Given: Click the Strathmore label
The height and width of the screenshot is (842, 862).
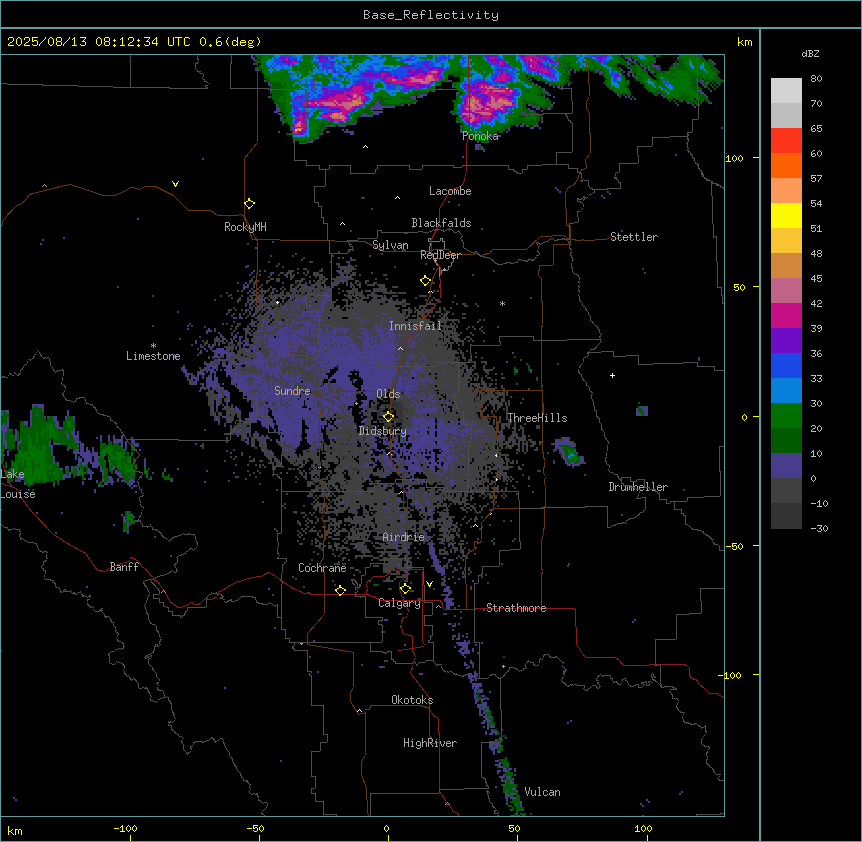Looking at the screenshot, I should pos(516,608).
